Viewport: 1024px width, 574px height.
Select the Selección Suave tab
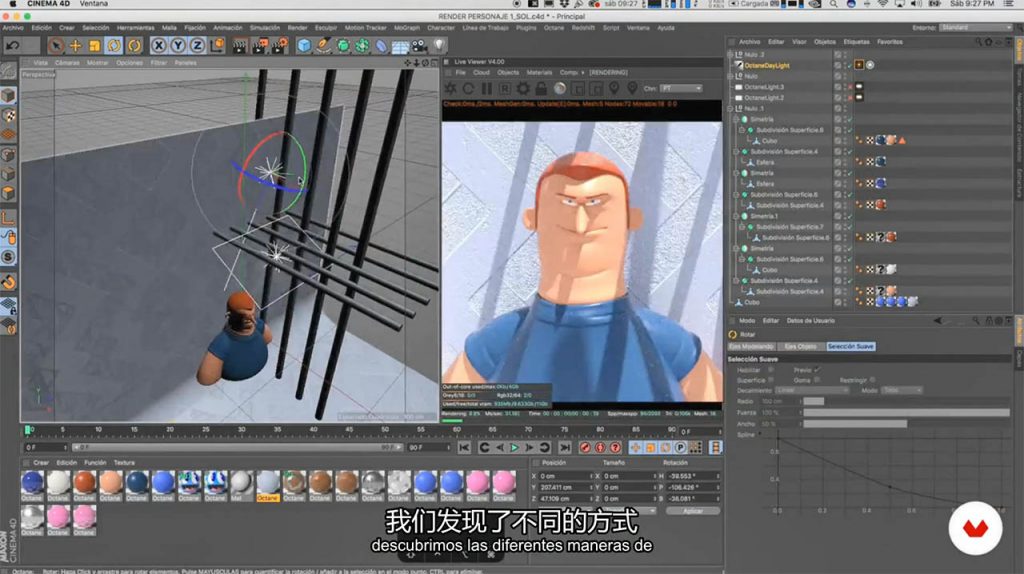pos(850,346)
